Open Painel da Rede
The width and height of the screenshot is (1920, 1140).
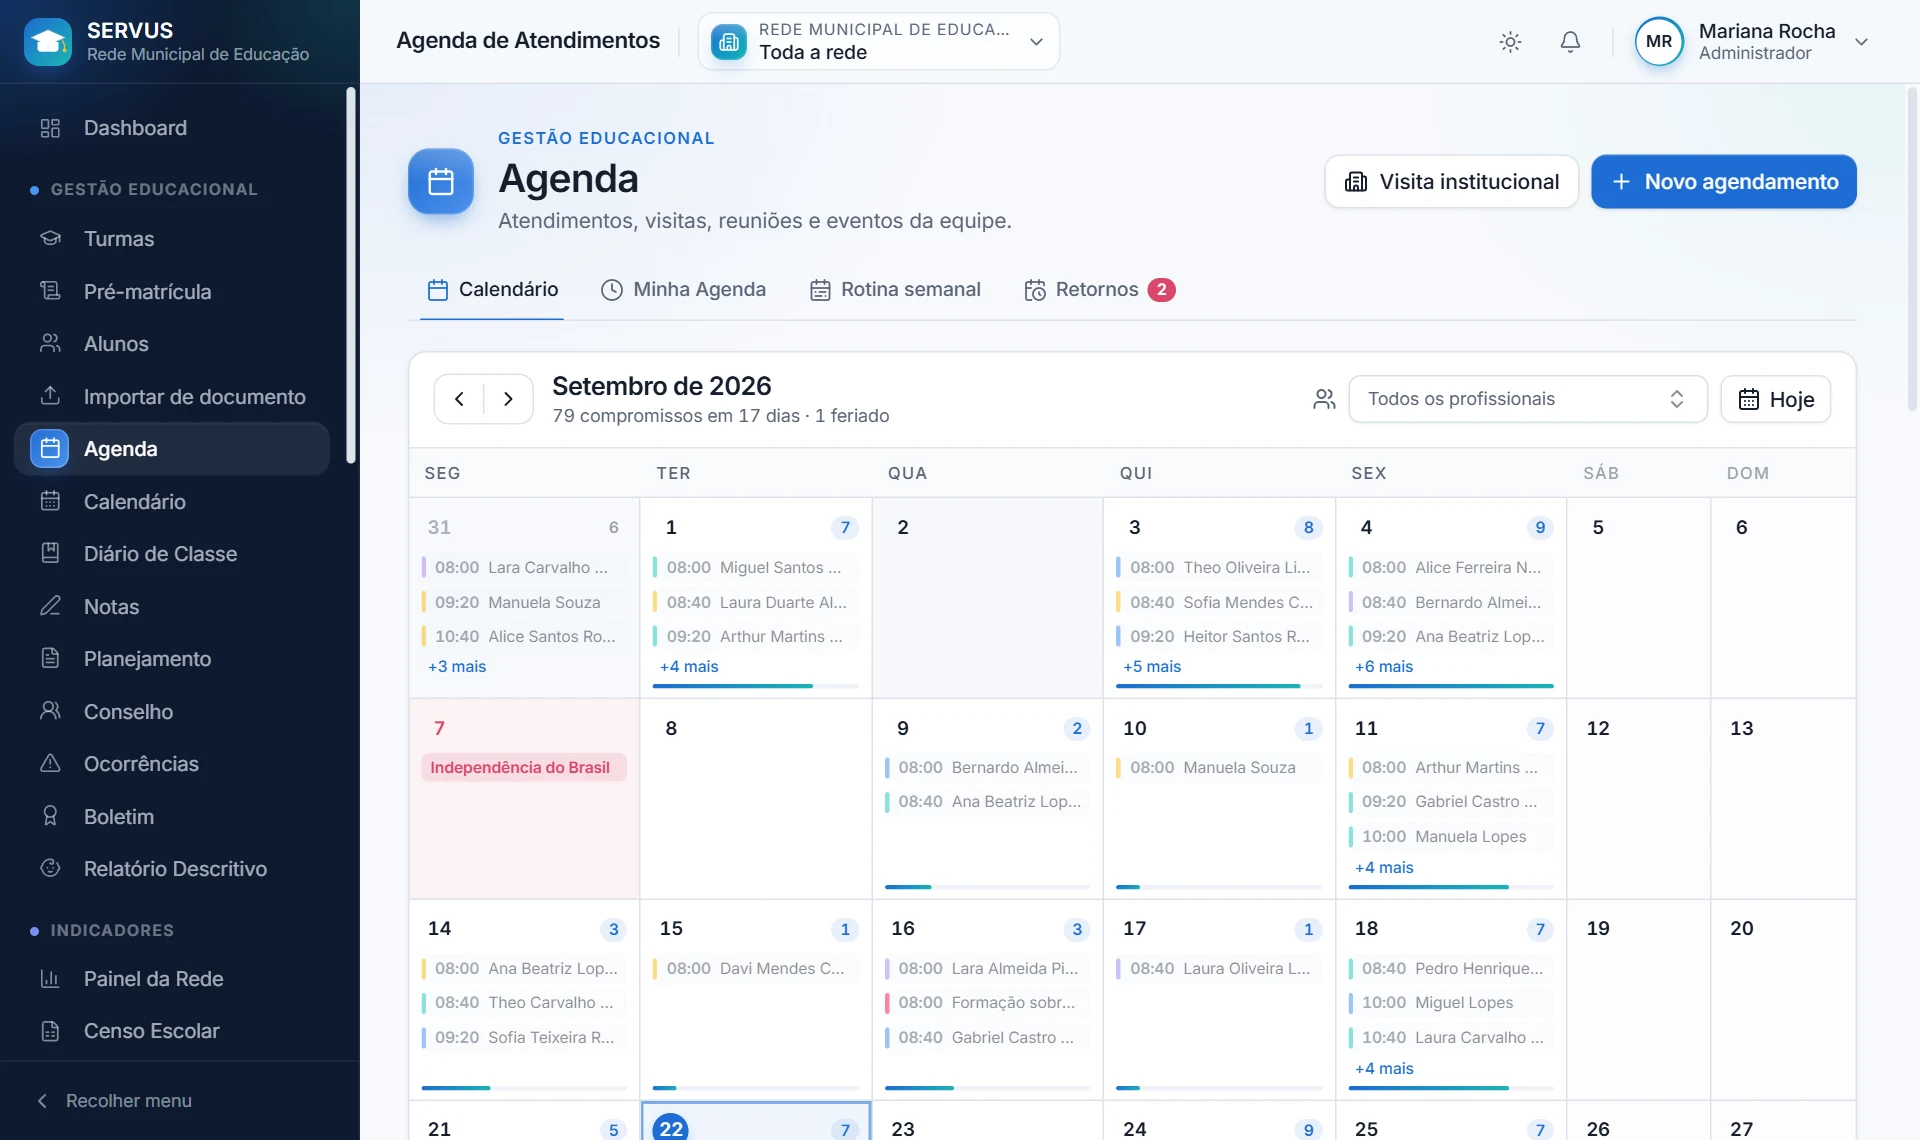tap(172, 979)
